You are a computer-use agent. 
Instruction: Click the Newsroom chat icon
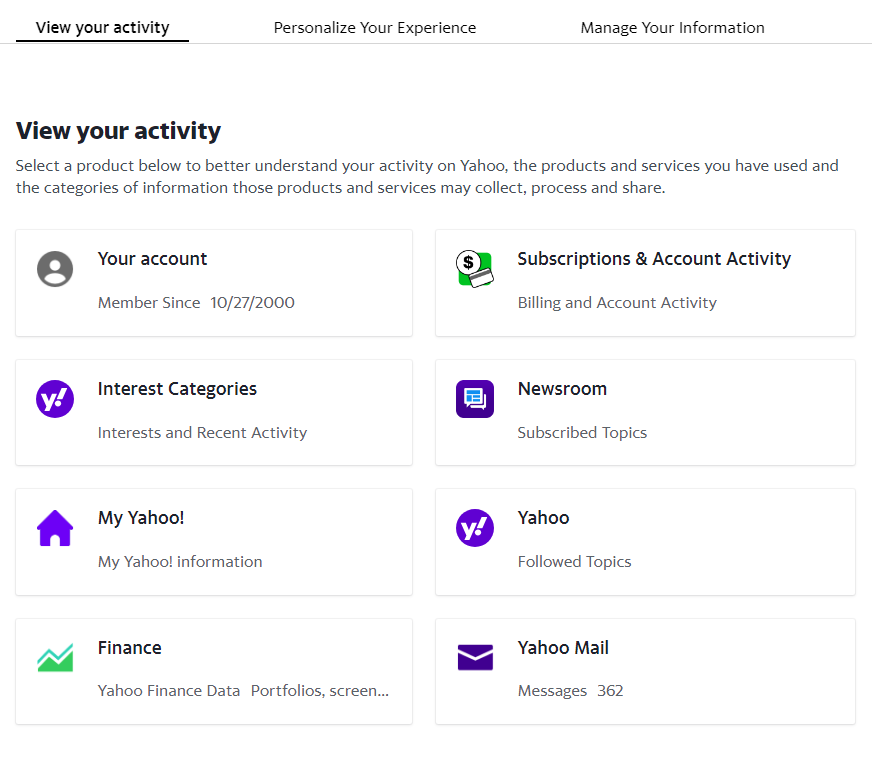click(x=475, y=399)
